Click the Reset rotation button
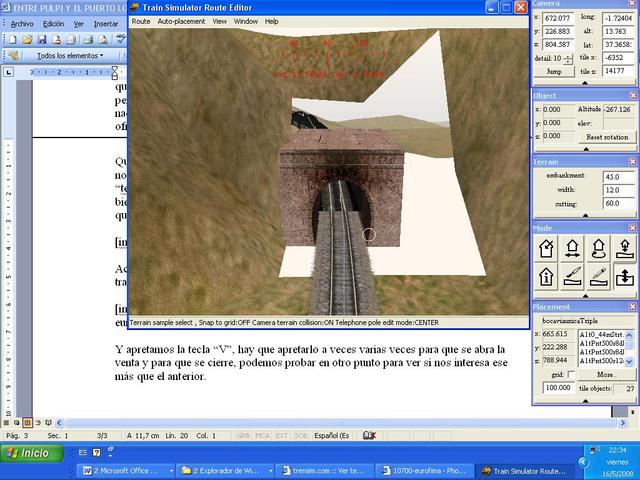This screenshot has height=480, width=640. click(x=606, y=136)
